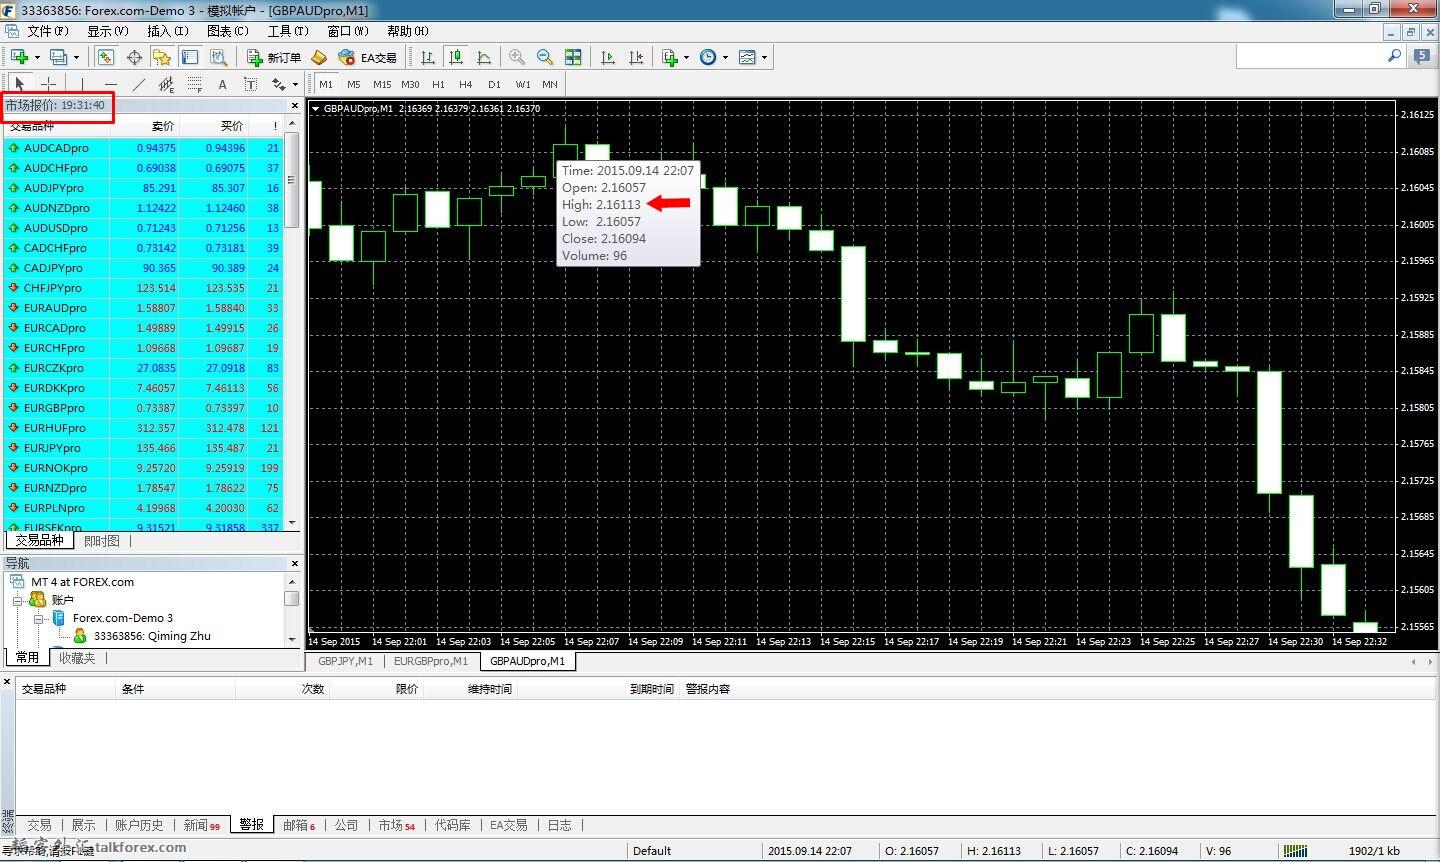Screen dimensions: 1440x862
Task: Select the text label tool
Action: point(250,84)
